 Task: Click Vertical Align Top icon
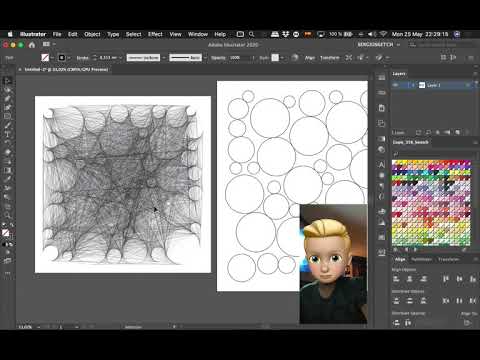click(446, 279)
